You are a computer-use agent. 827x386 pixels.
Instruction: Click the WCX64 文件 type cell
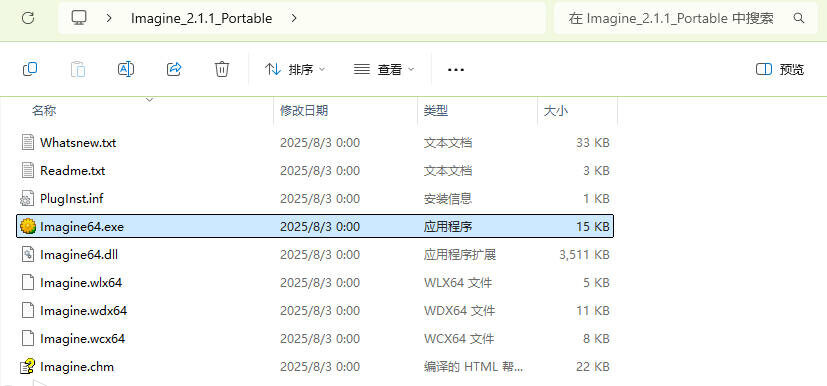coord(459,339)
